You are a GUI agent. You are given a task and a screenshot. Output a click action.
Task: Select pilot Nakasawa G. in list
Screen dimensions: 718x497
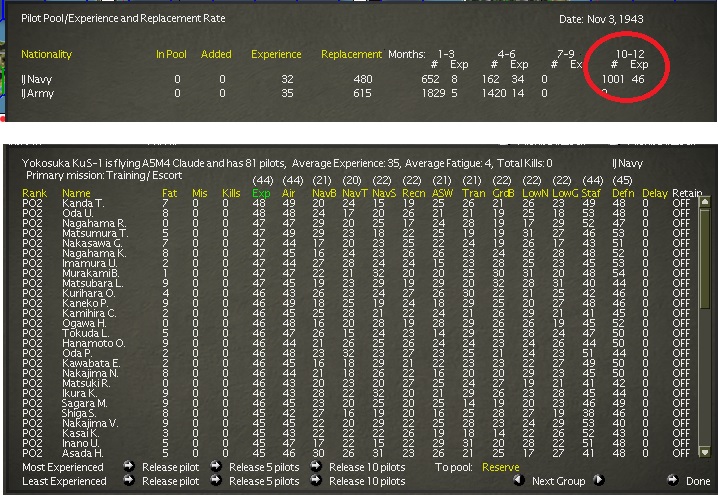[x=92, y=243]
